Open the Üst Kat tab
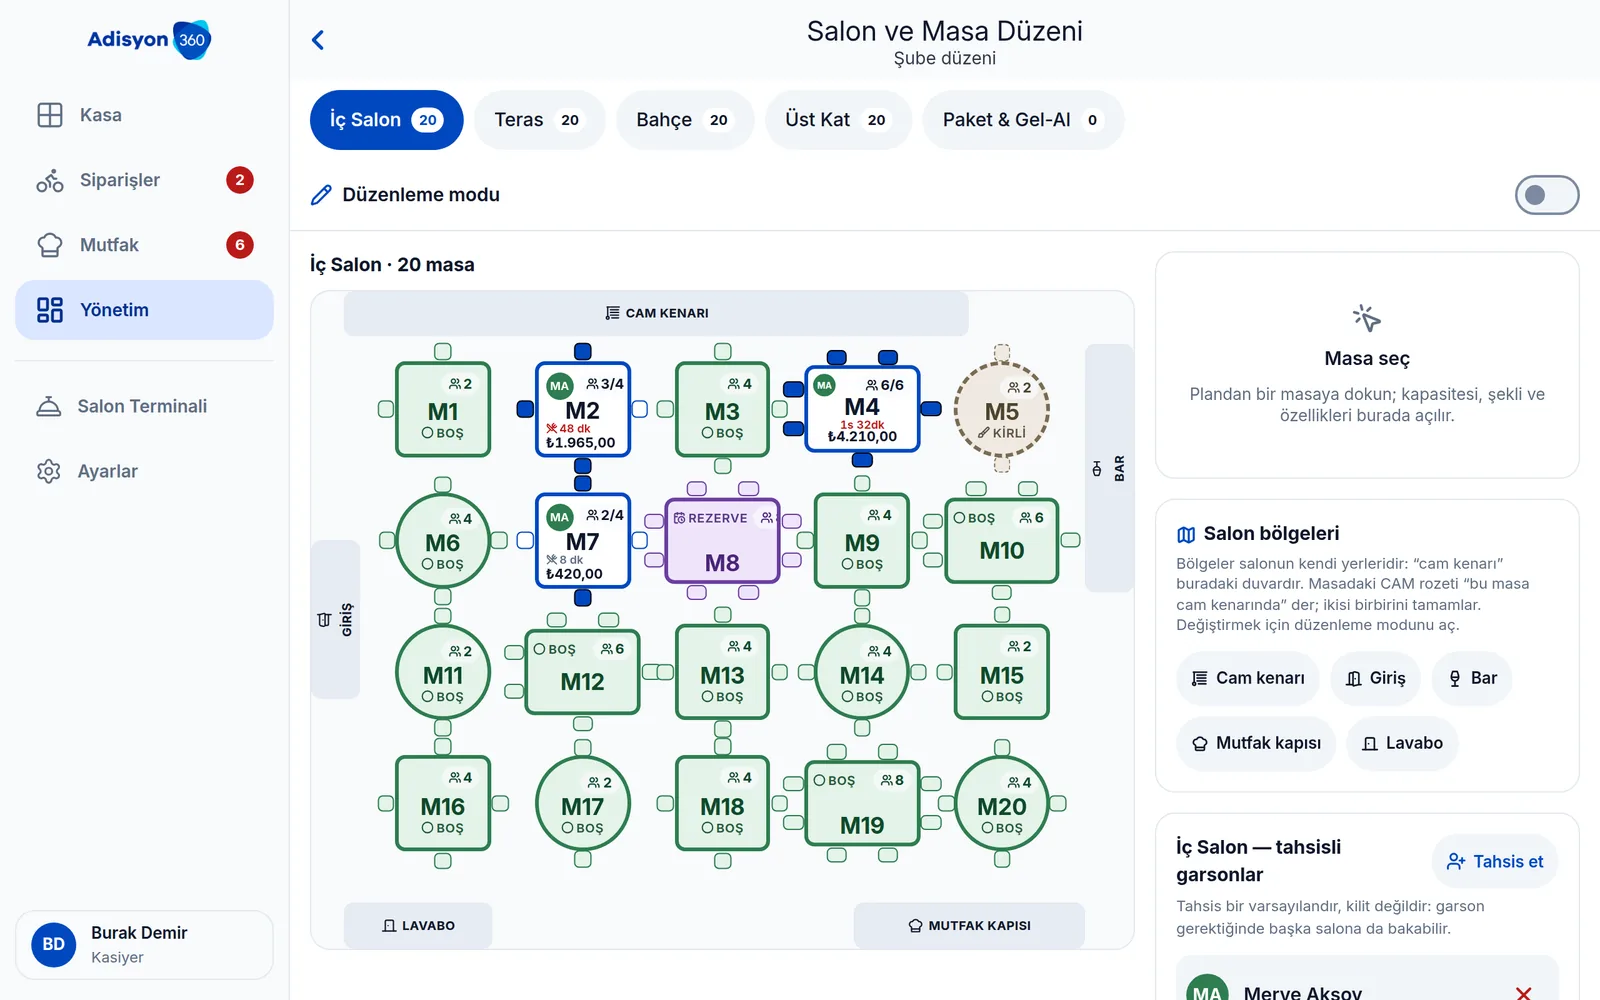This screenshot has width=1600, height=1000. pos(838,120)
